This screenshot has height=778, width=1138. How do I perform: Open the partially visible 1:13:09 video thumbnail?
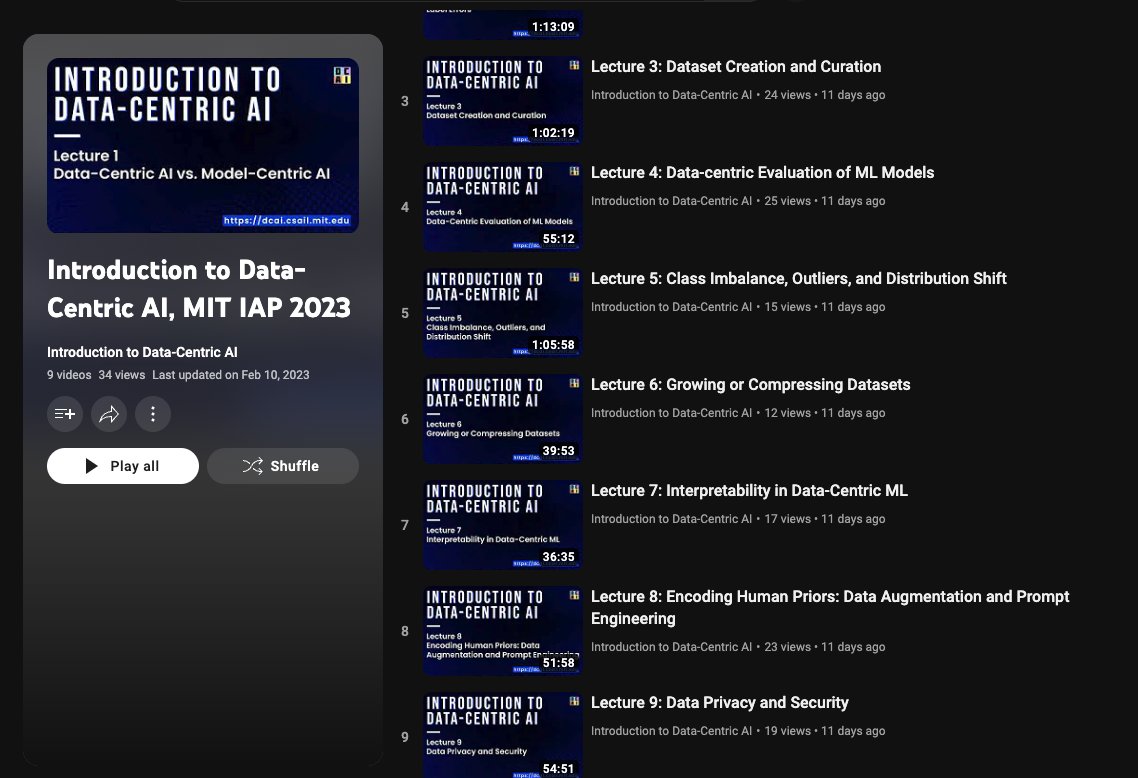(x=502, y=23)
